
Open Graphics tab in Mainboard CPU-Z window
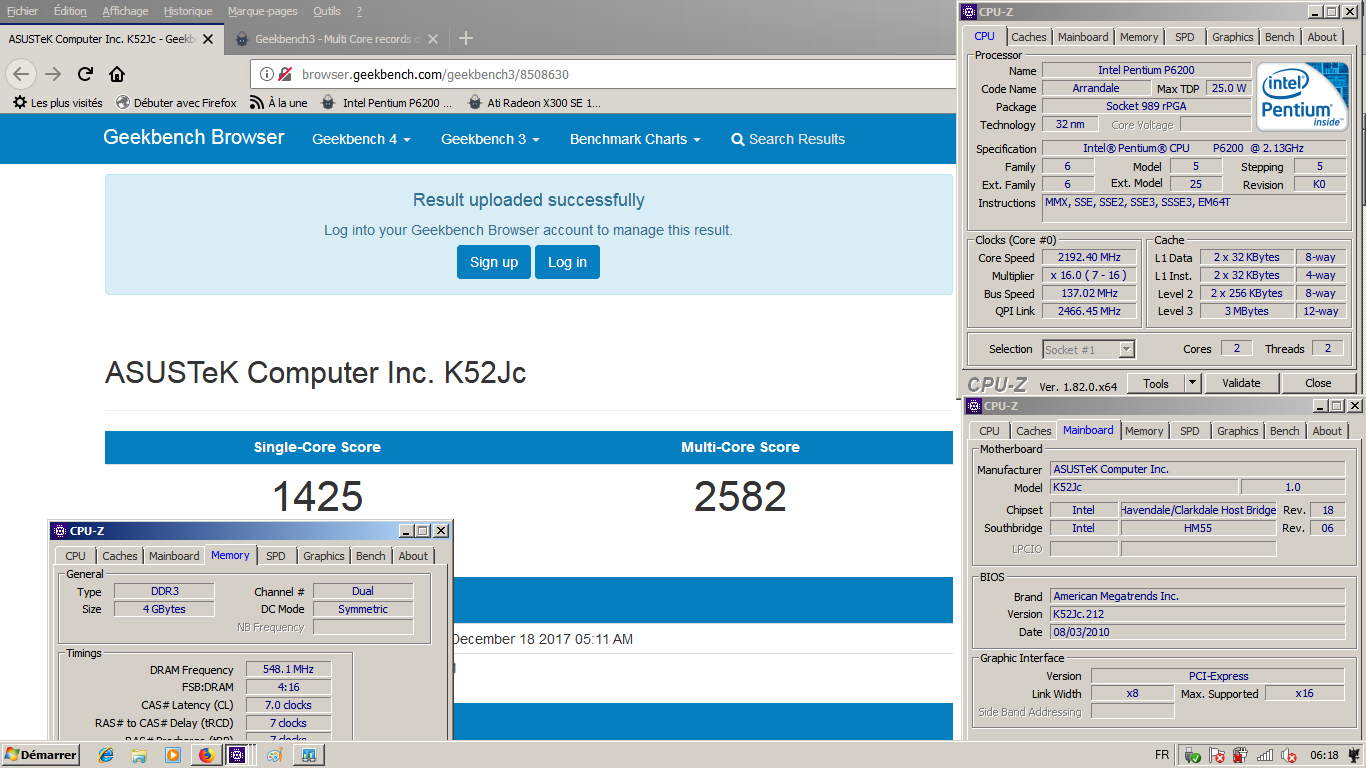pos(1237,431)
